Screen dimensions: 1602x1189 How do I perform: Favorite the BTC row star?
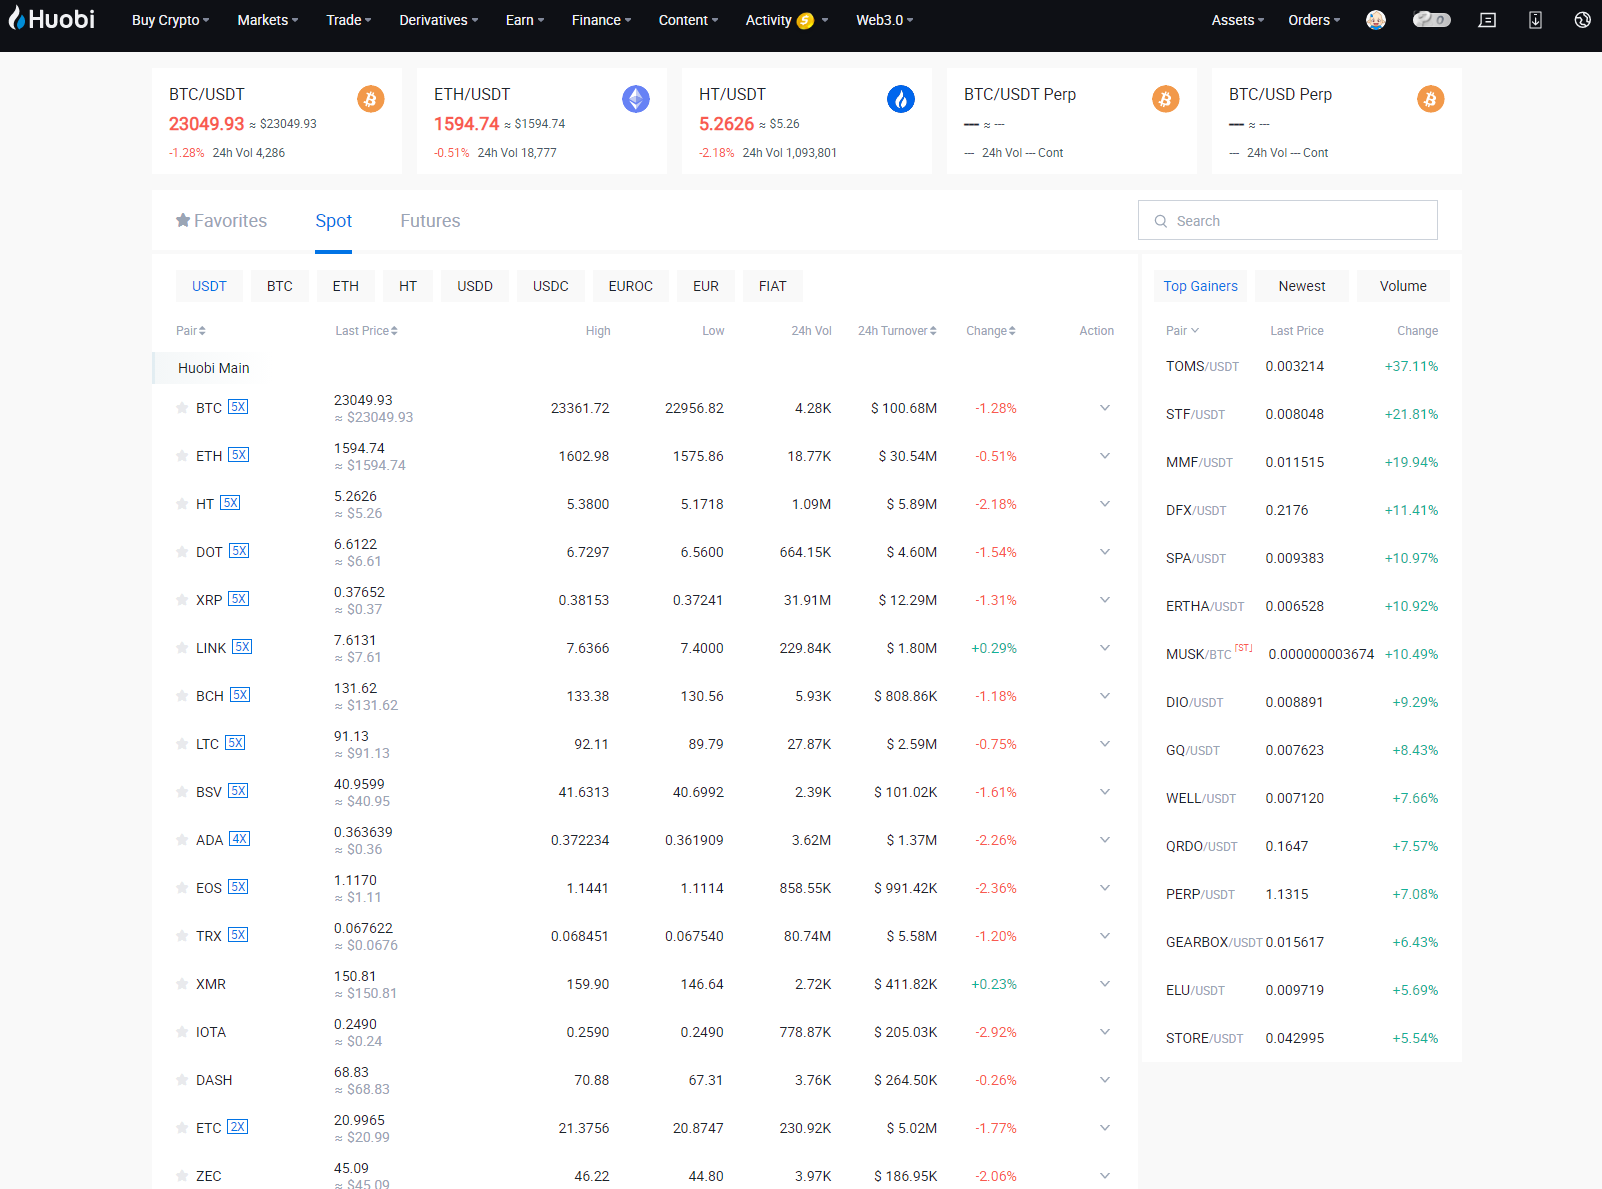point(182,408)
